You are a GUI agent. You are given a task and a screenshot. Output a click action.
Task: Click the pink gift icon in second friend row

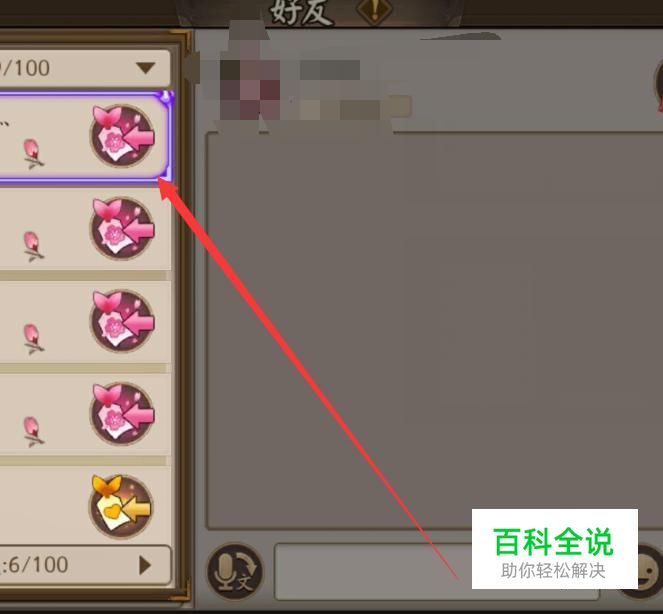(x=123, y=228)
